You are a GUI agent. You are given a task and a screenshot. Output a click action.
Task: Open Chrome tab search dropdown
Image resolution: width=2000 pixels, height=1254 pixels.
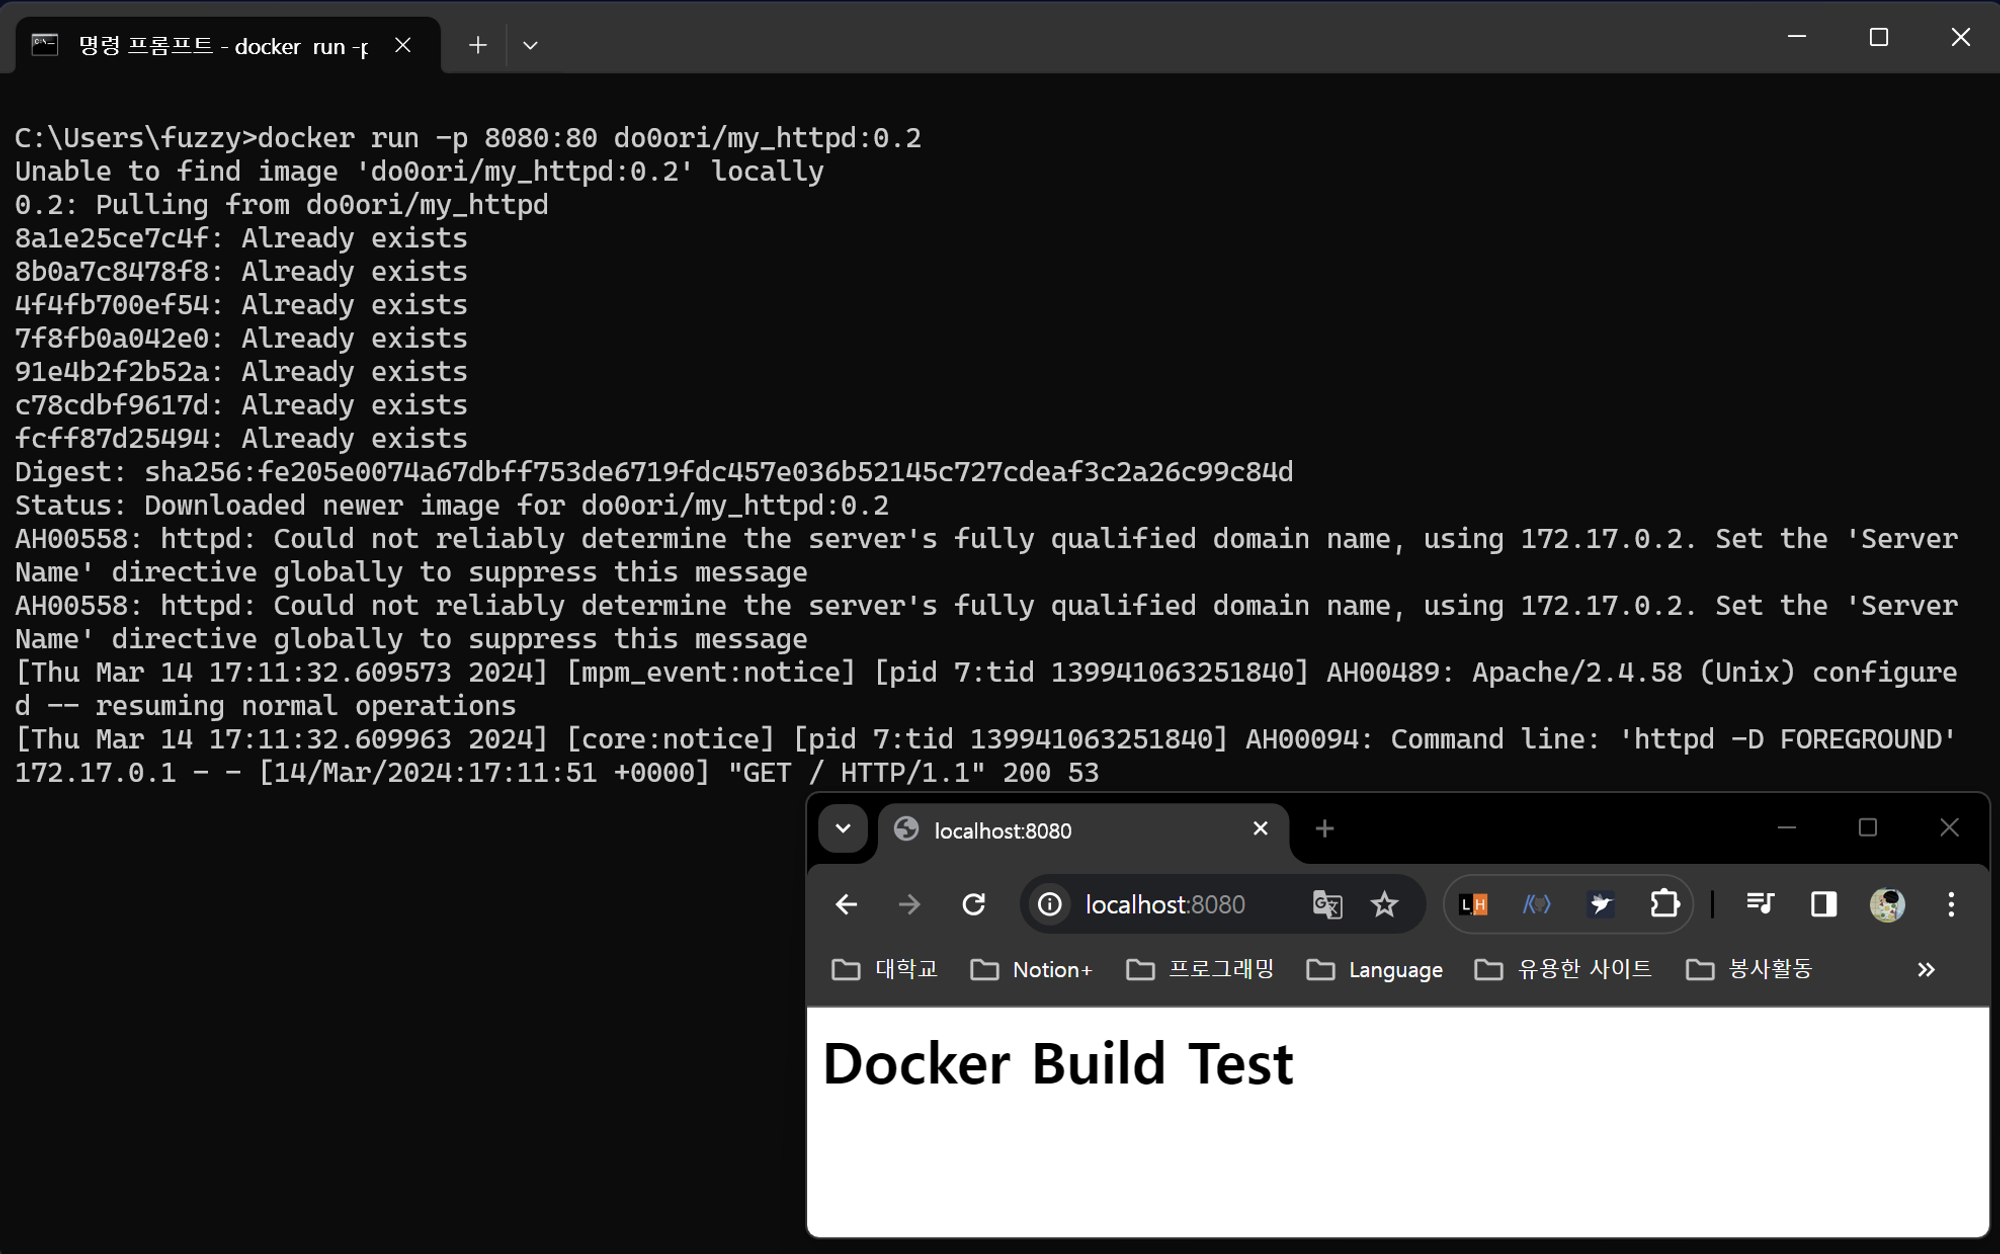click(x=843, y=829)
